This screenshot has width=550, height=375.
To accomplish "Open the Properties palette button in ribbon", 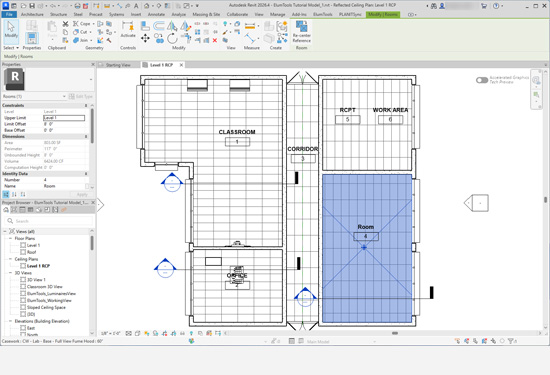I will click(x=32, y=38).
